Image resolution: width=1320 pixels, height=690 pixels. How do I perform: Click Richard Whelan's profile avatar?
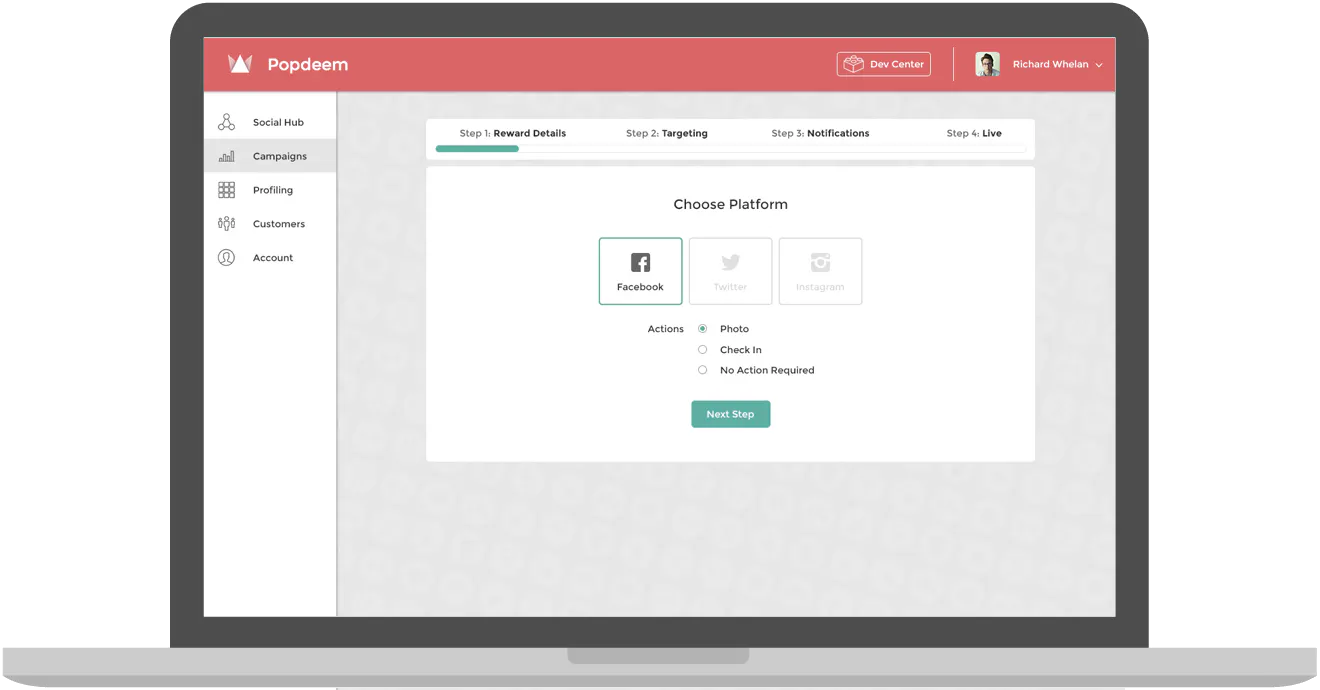point(987,64)
